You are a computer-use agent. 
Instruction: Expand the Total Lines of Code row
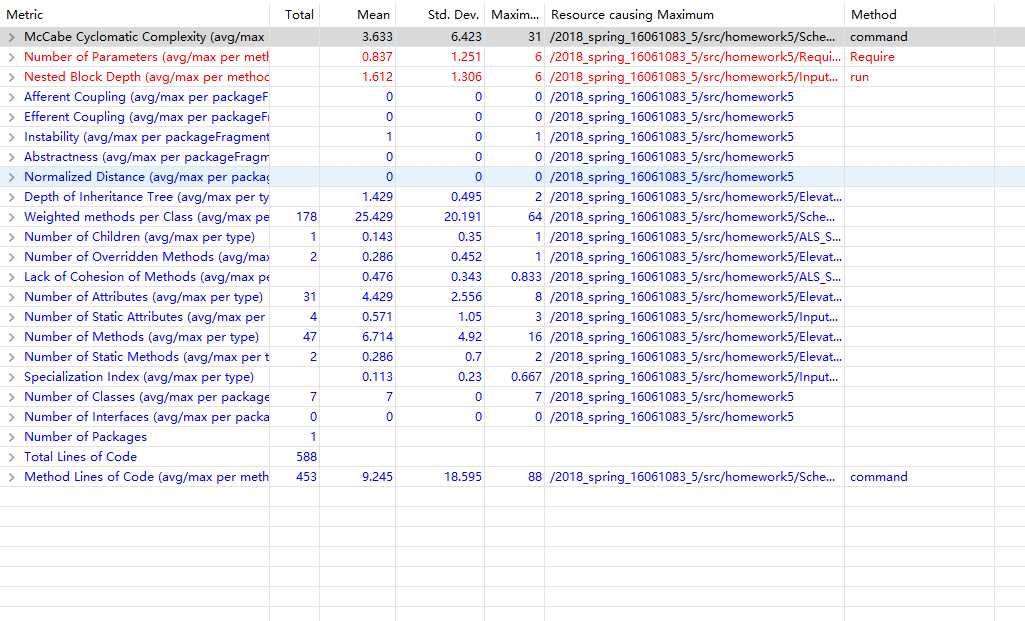[12, 458]
